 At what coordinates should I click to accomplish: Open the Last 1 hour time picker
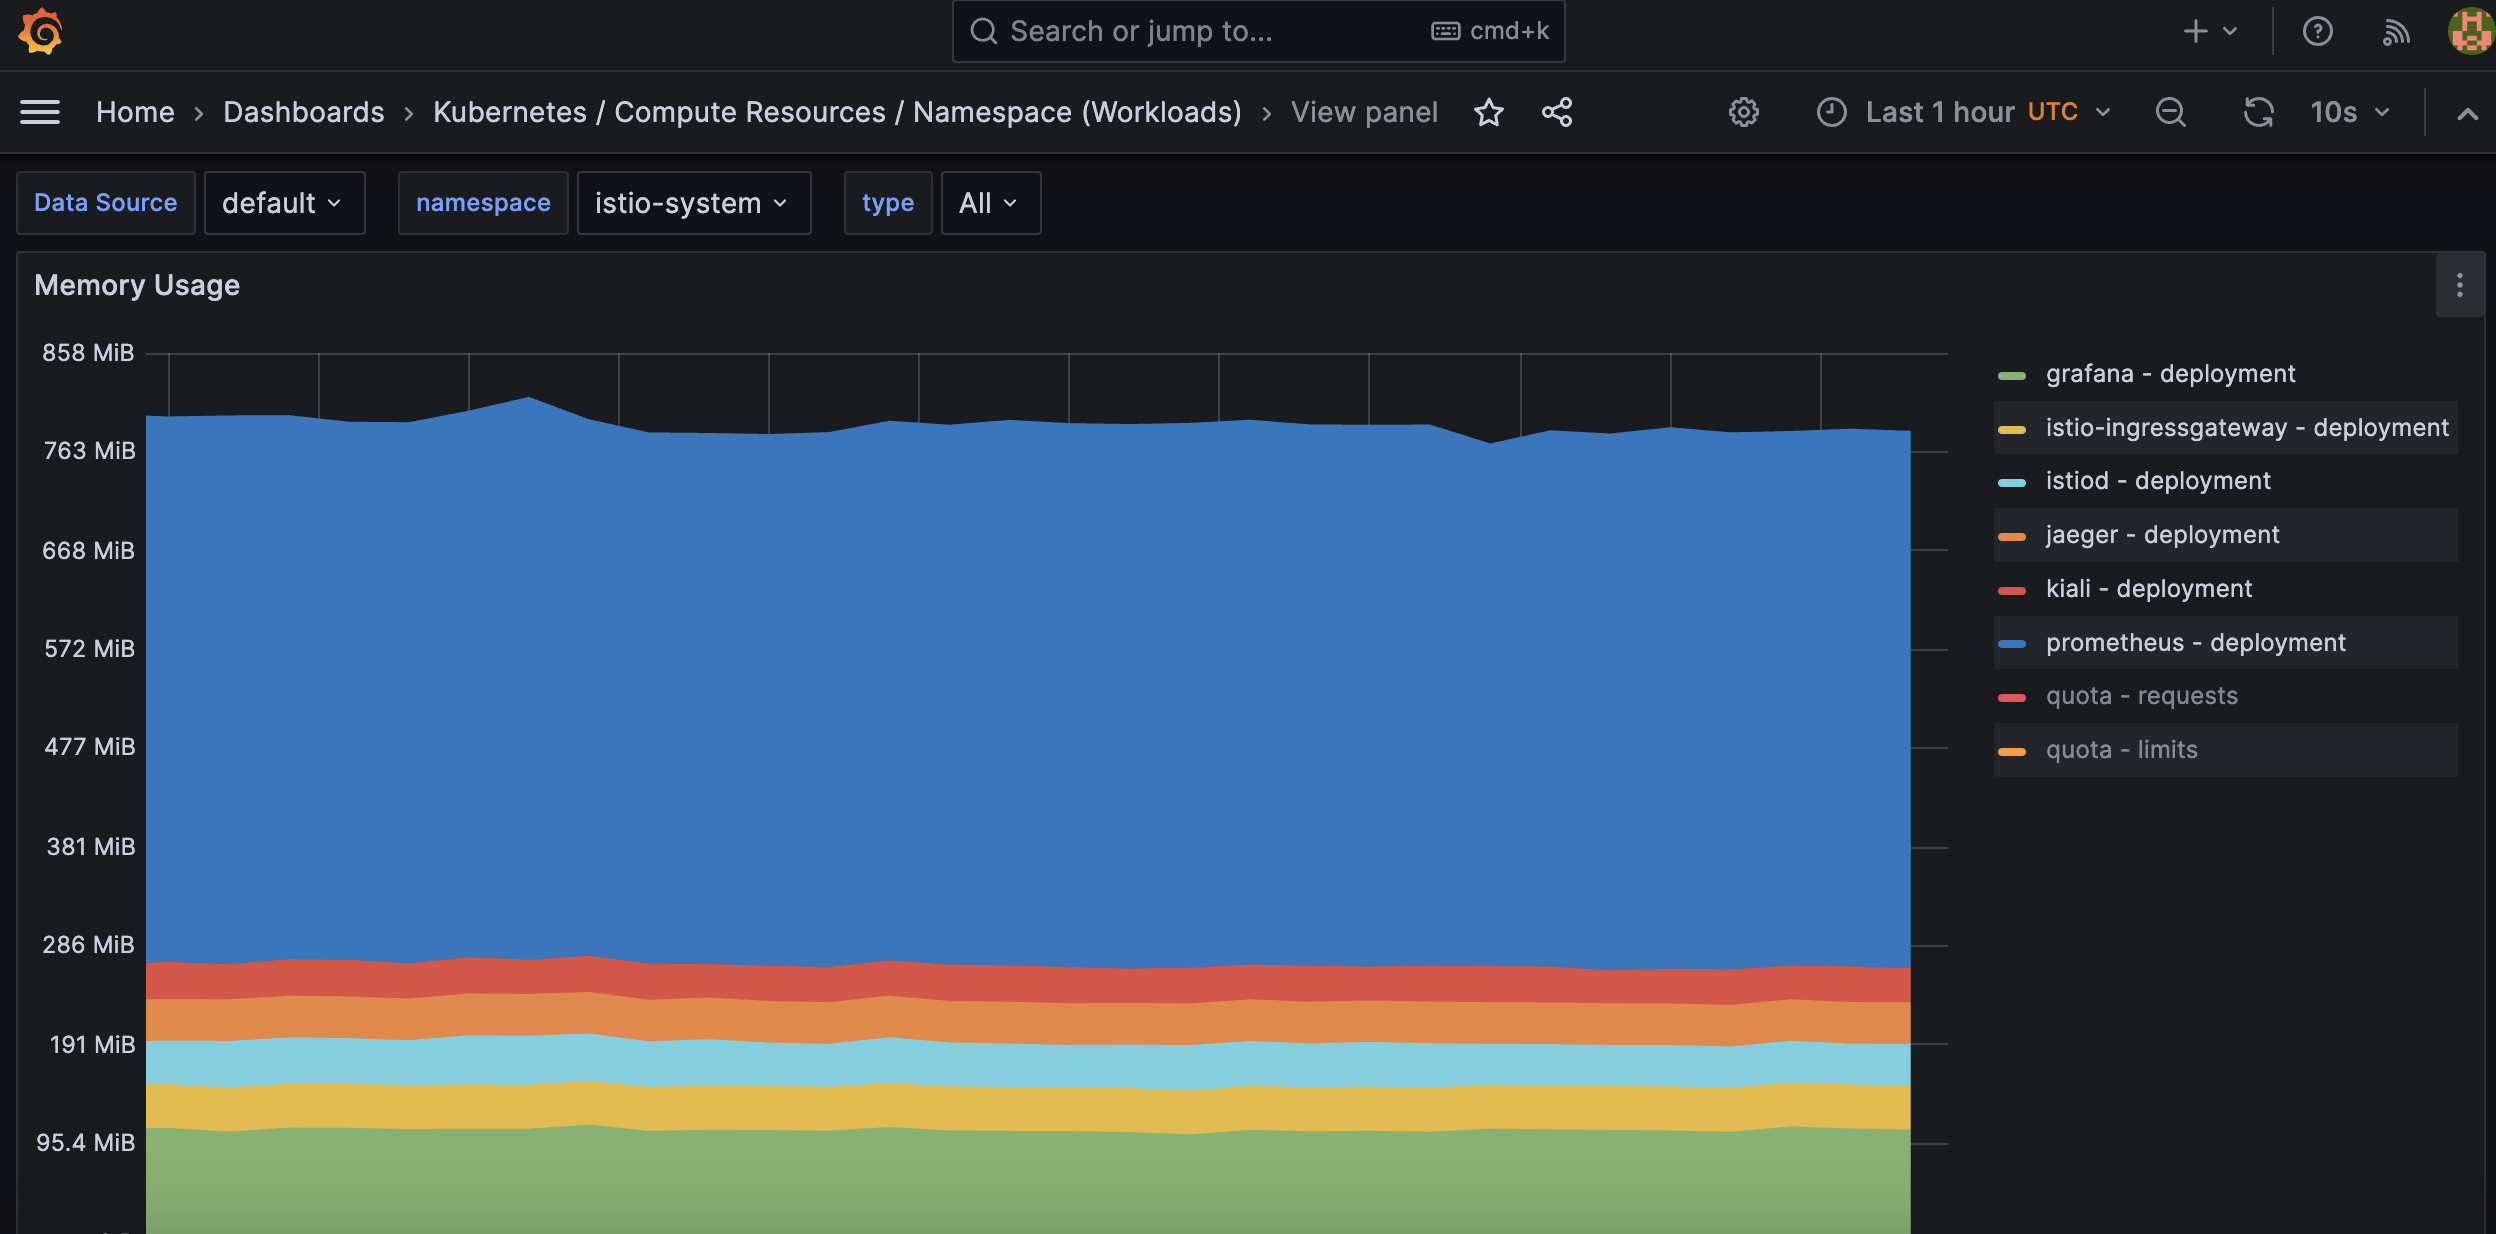[1964, 112]
